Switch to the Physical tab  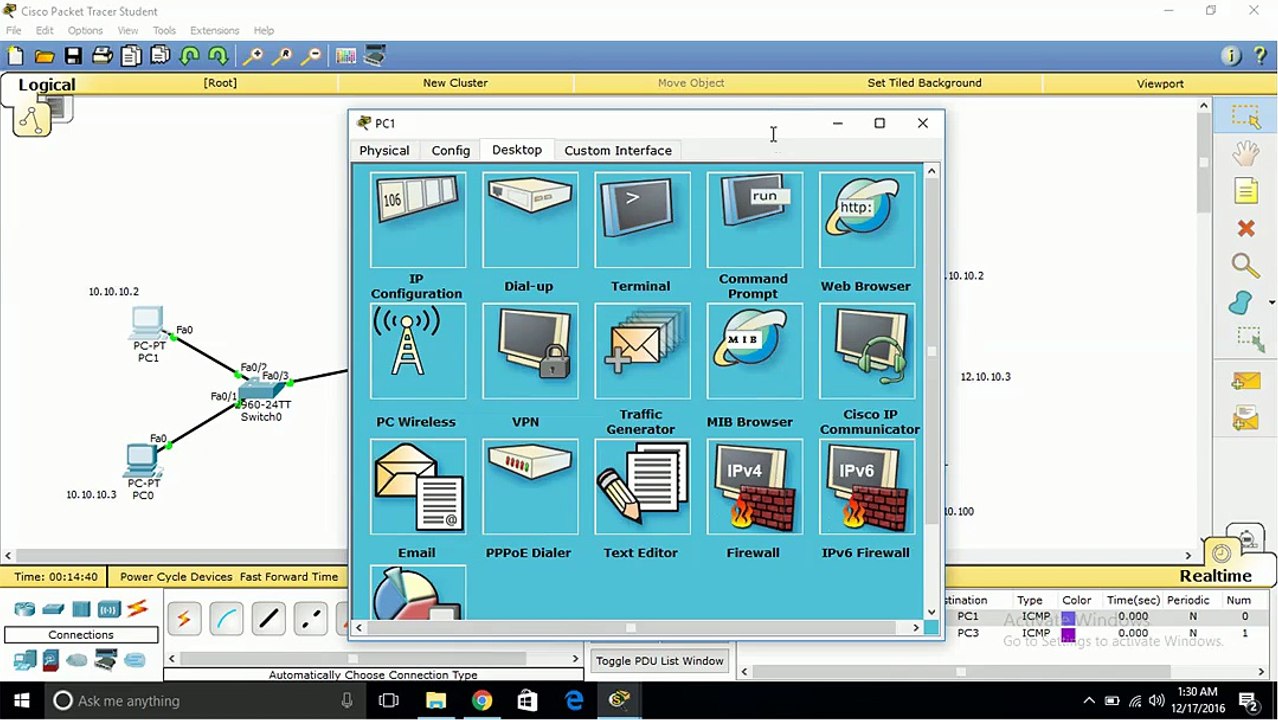coord(384,150)
